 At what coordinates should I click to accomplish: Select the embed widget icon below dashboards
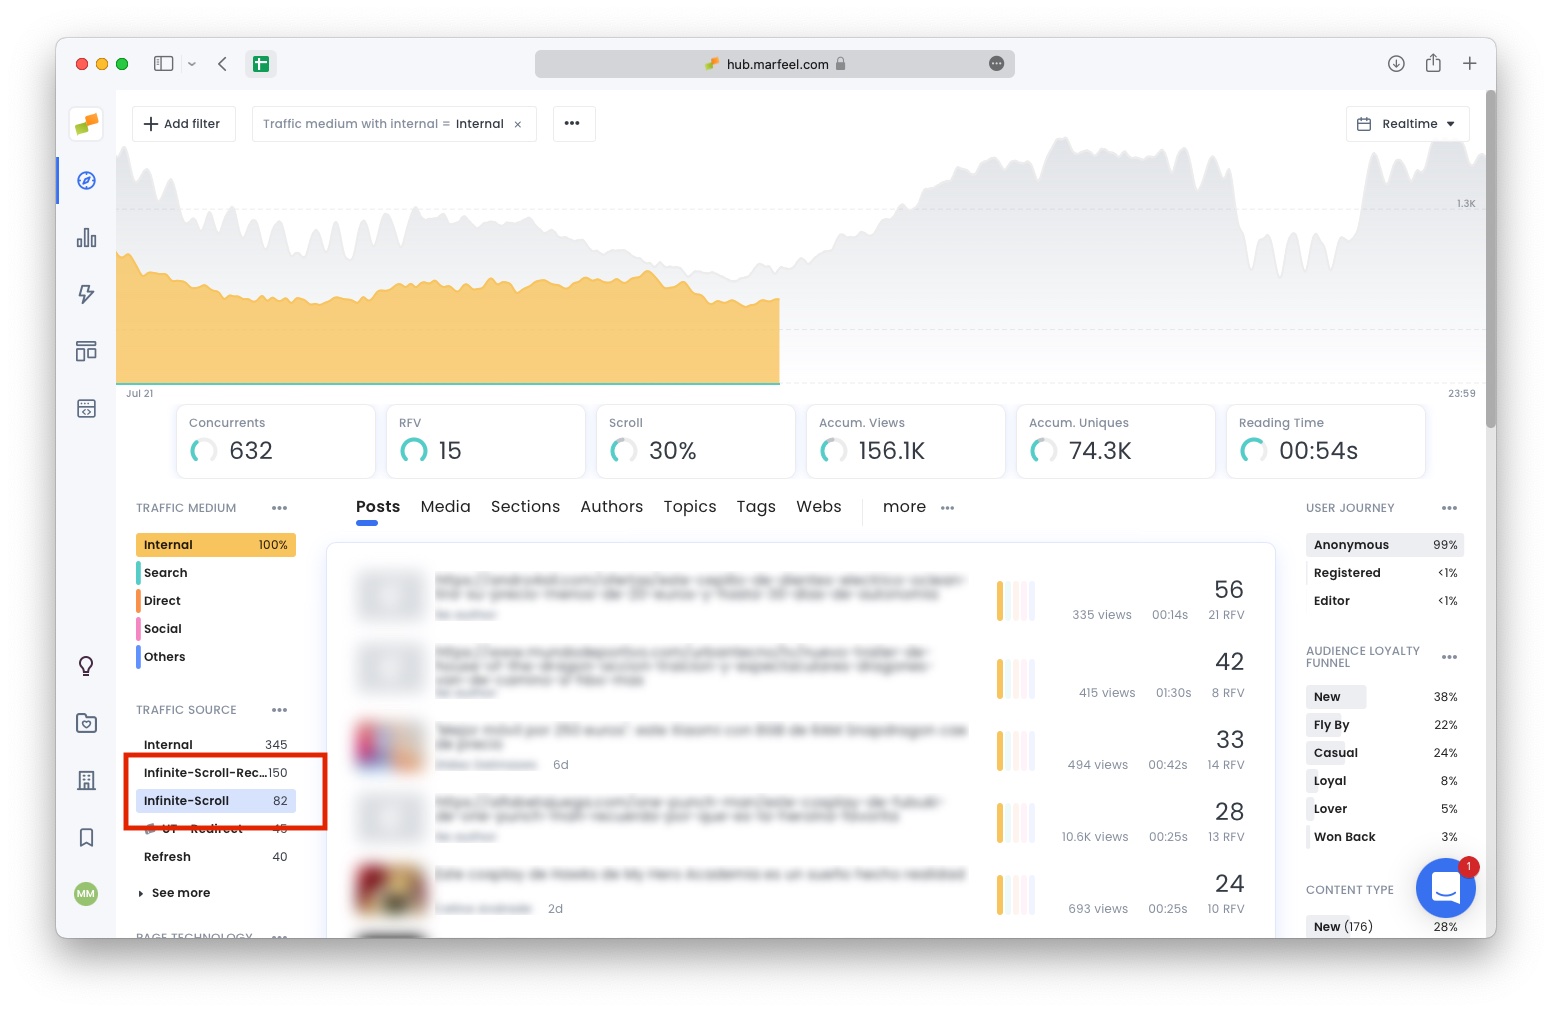86,408
